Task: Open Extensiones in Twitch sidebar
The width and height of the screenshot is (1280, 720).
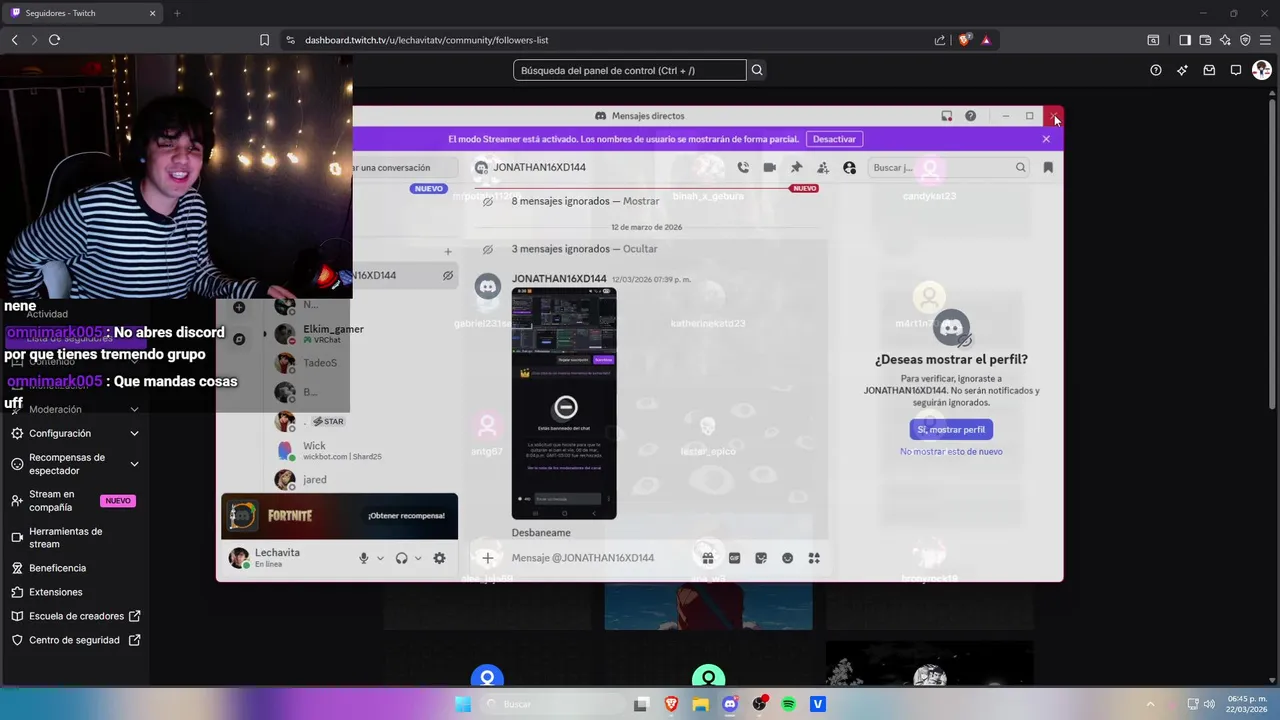Action: coord(75,592)
